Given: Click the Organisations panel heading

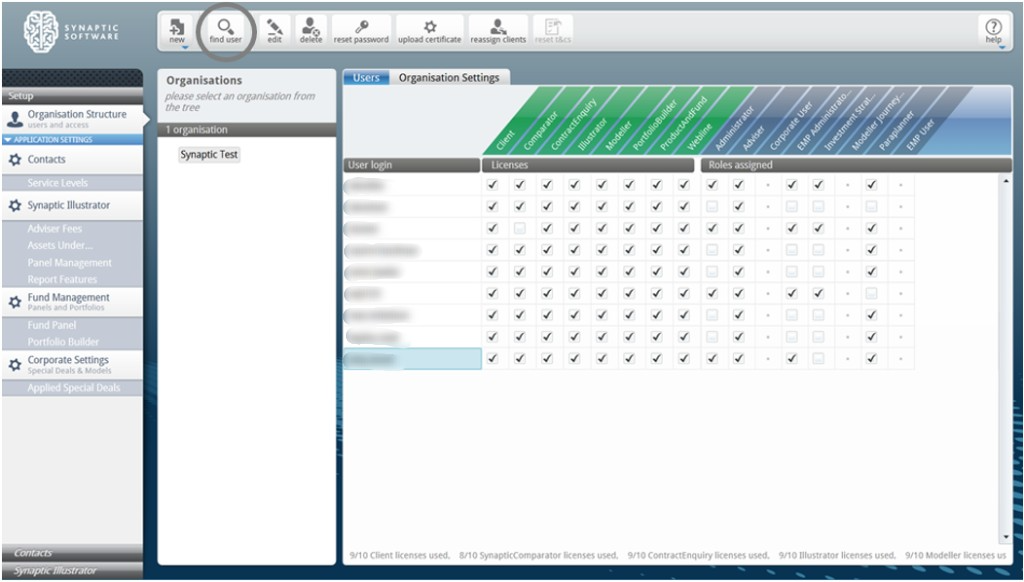Looking at the screenshot, I should coord(204,80).
